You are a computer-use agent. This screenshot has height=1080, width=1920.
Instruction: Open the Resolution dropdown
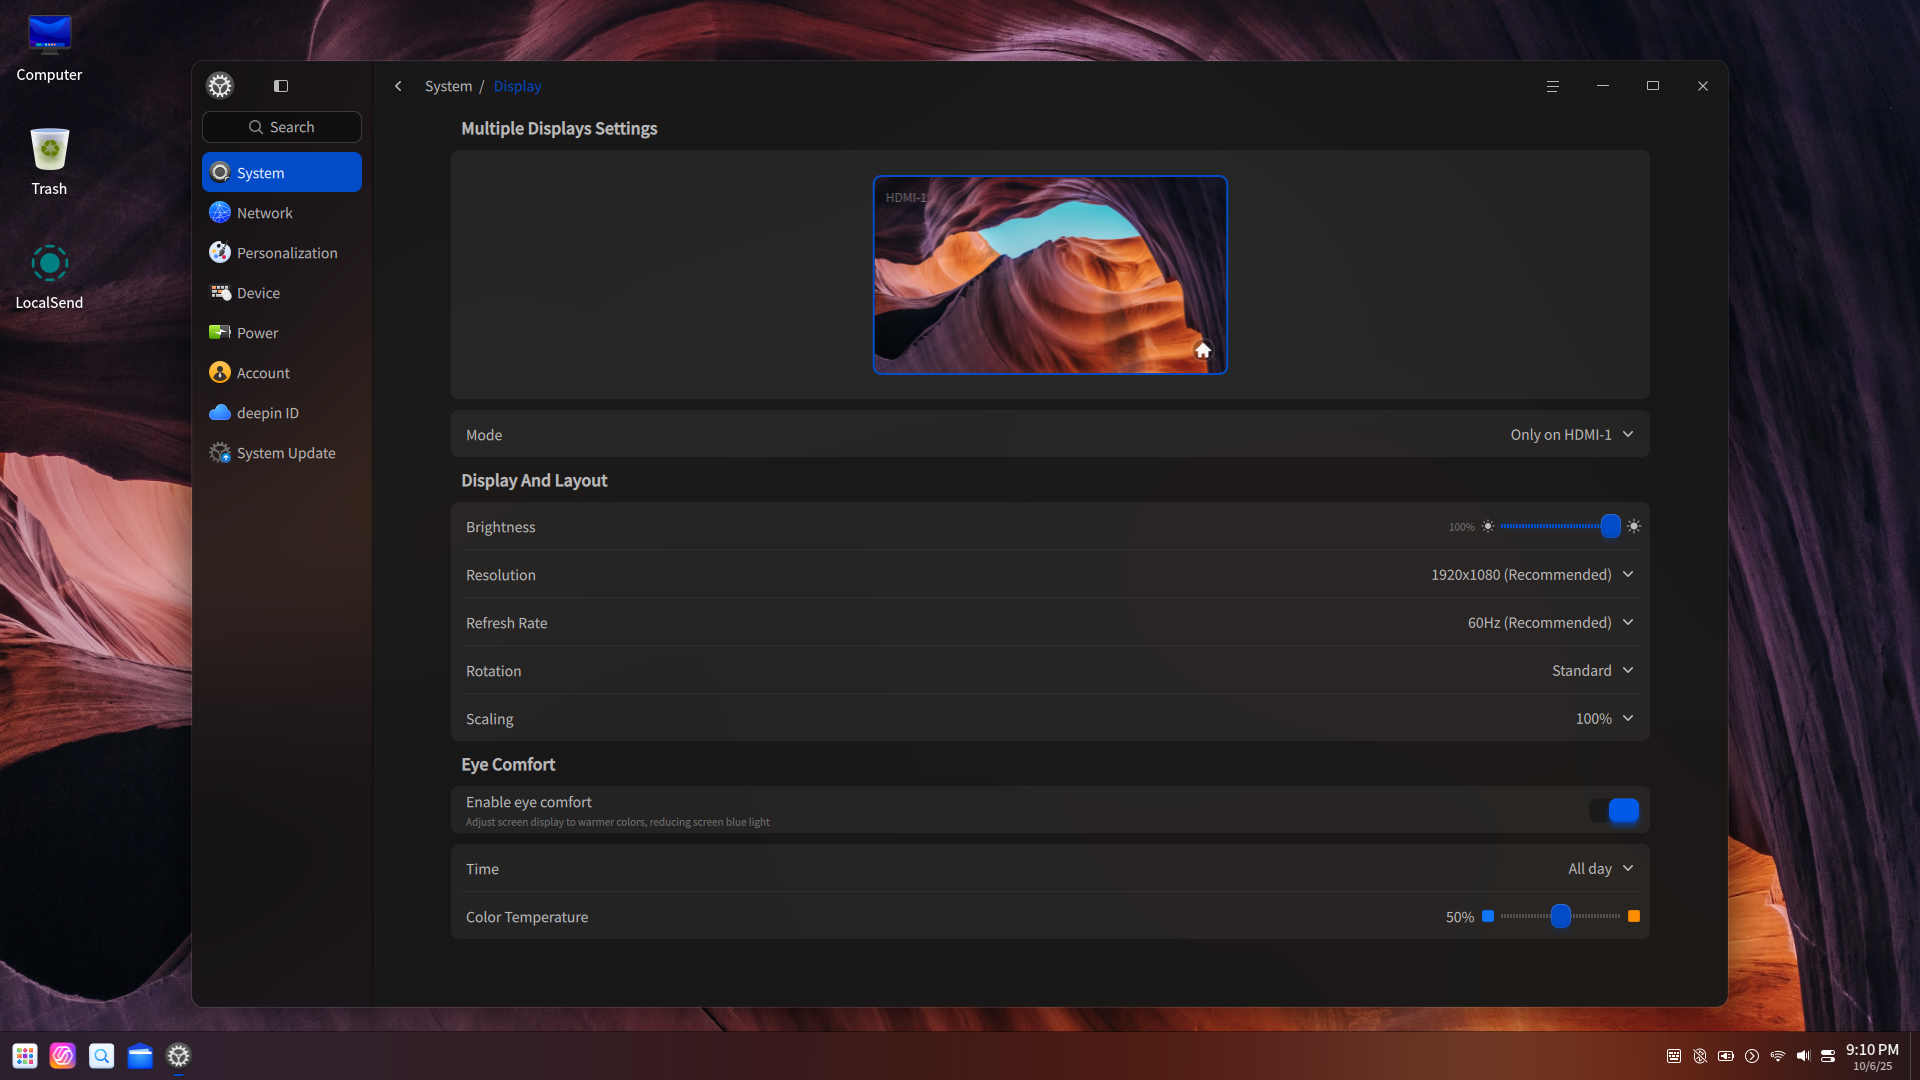(x=1531, y=575)
